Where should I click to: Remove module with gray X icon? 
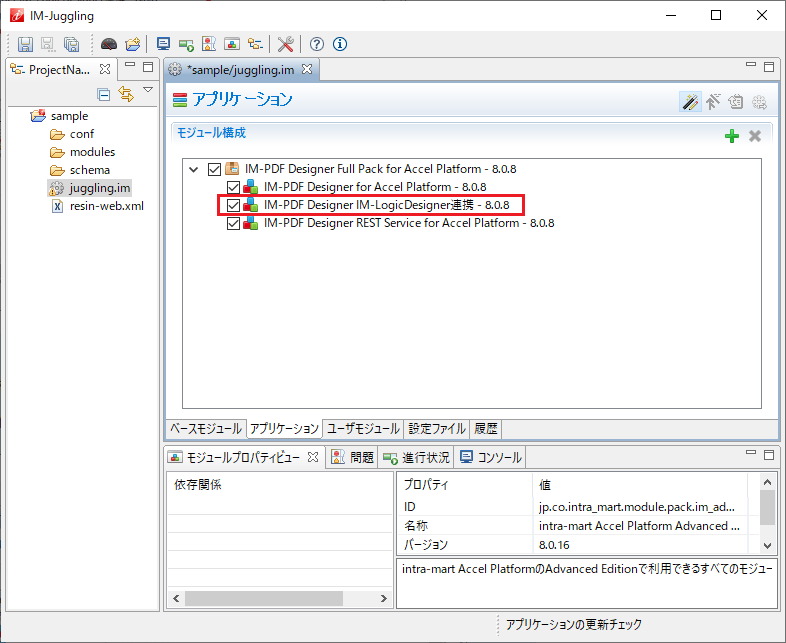point(755,136)
